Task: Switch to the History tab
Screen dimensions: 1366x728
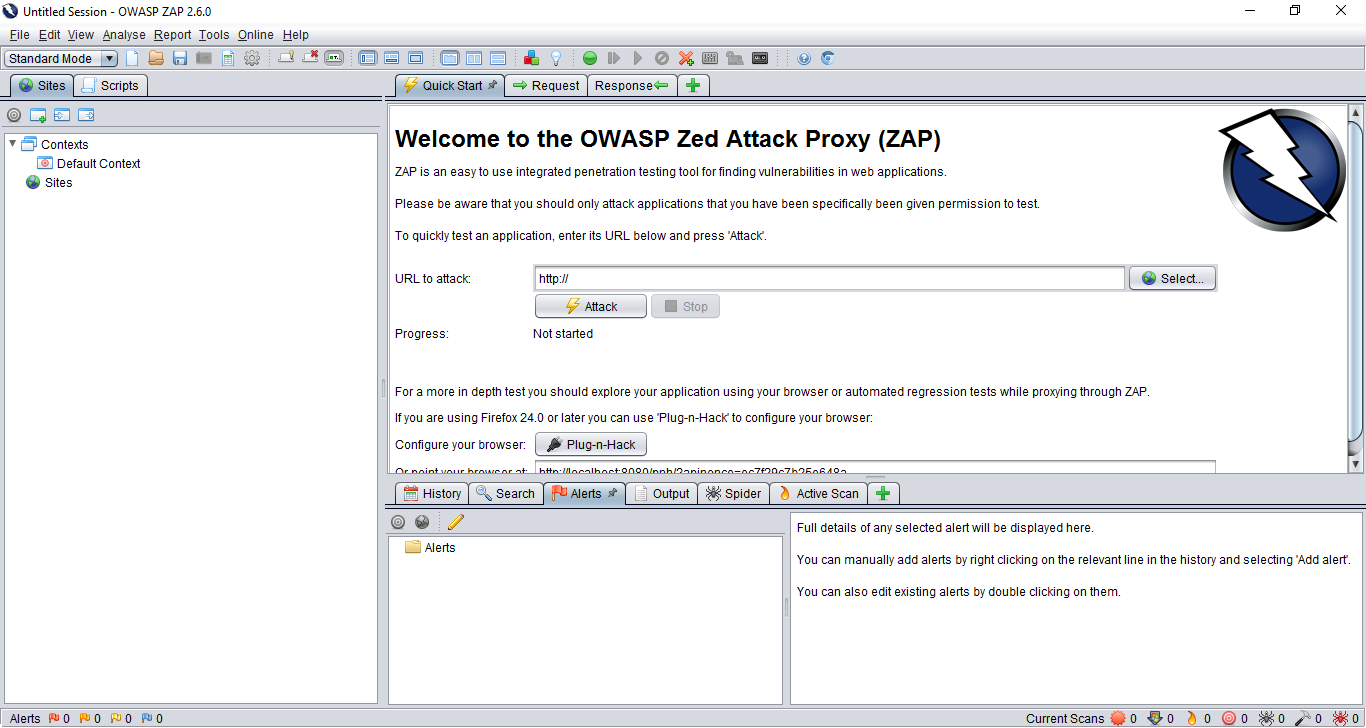Action: click(x=432, y=493)
